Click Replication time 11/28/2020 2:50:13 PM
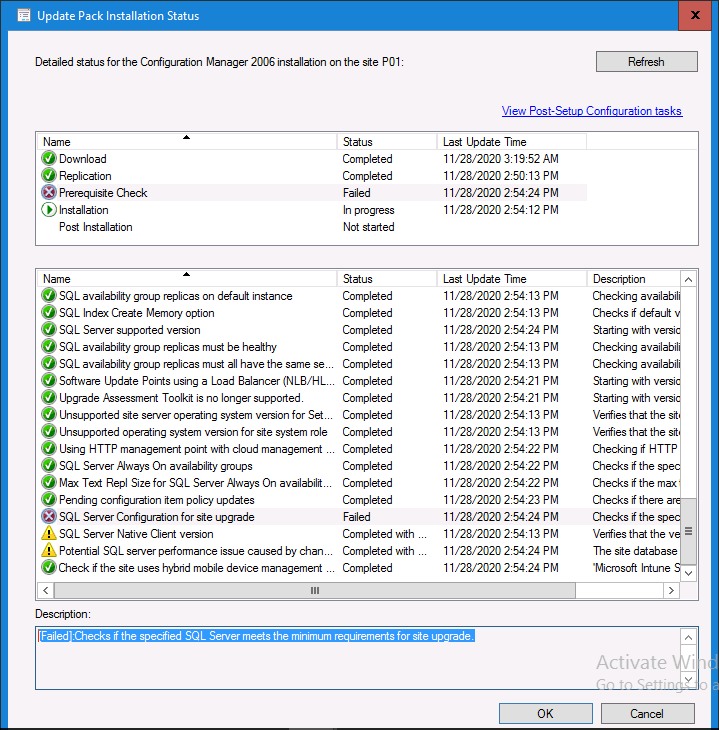719x730 pixels. [x=501, y=176]
